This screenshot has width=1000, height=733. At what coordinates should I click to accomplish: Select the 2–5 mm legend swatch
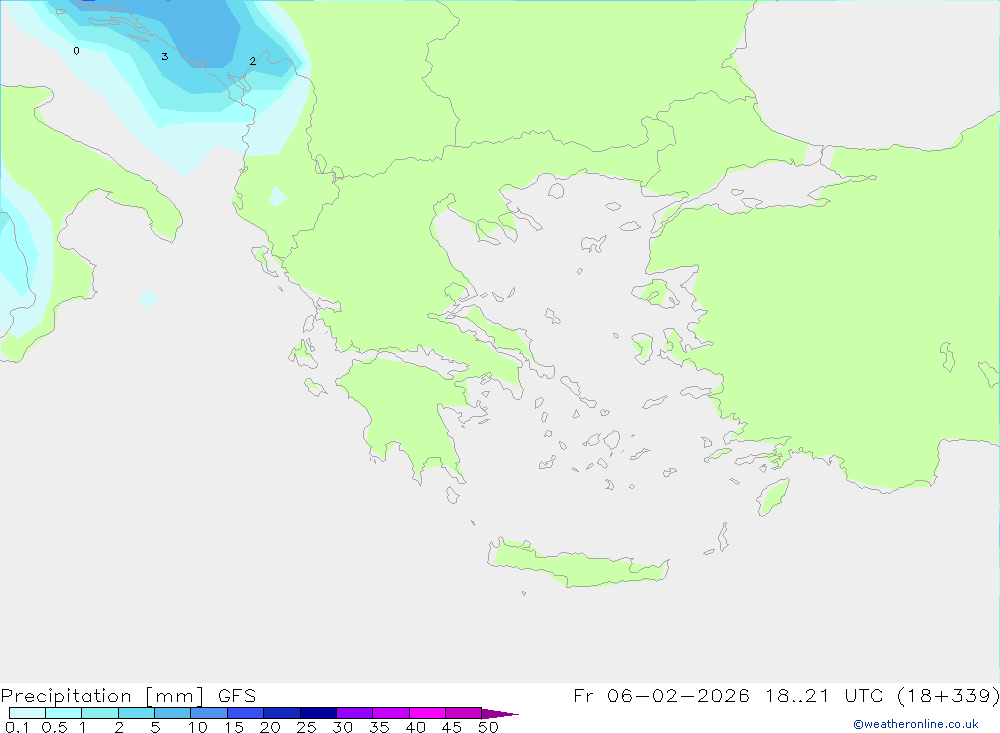(136, 713)
